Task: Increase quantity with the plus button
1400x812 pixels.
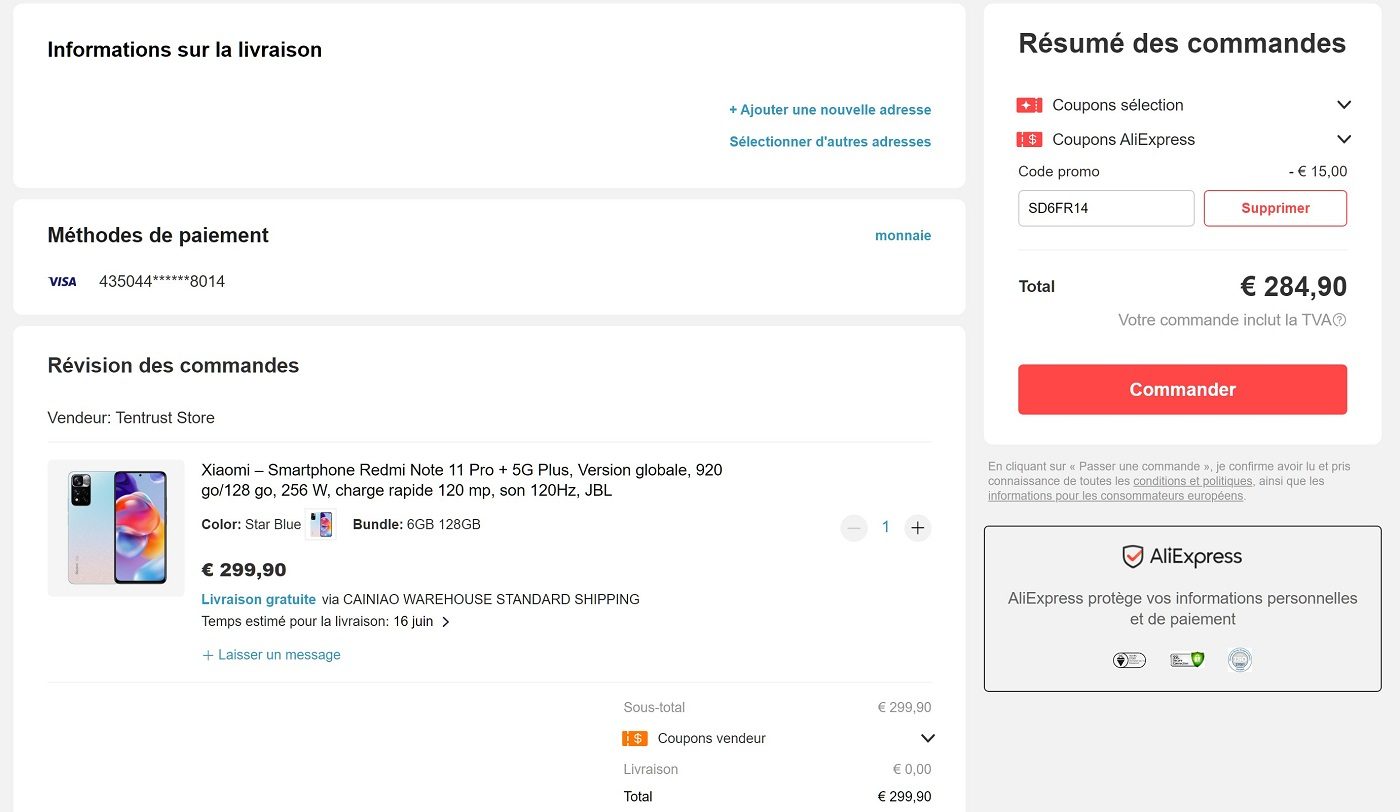Action: pos(917,527)
